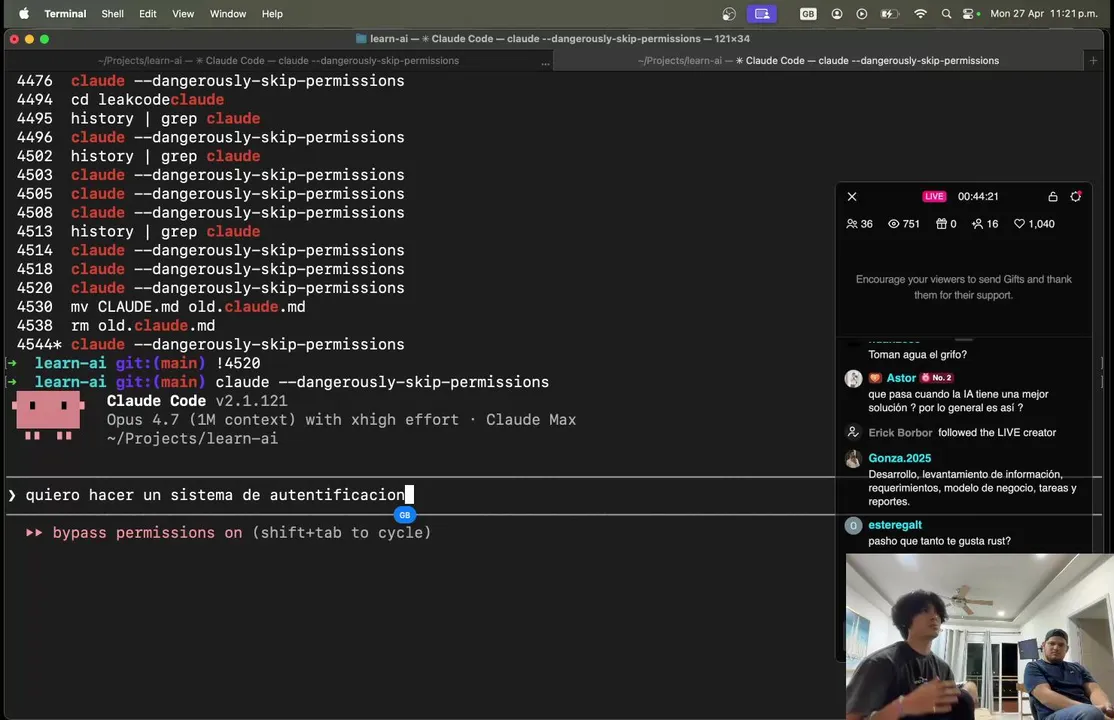Click the leftmost round status icon in menu bar
1114x720 pixels.
[x=729, y=14]
